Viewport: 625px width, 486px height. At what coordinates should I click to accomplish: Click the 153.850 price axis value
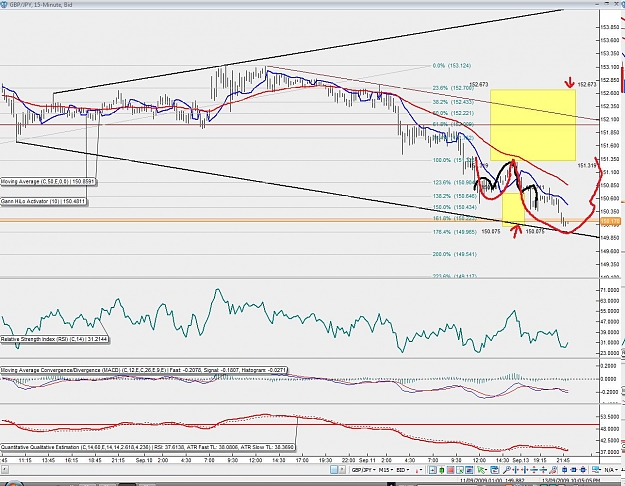tap(610, 27)
